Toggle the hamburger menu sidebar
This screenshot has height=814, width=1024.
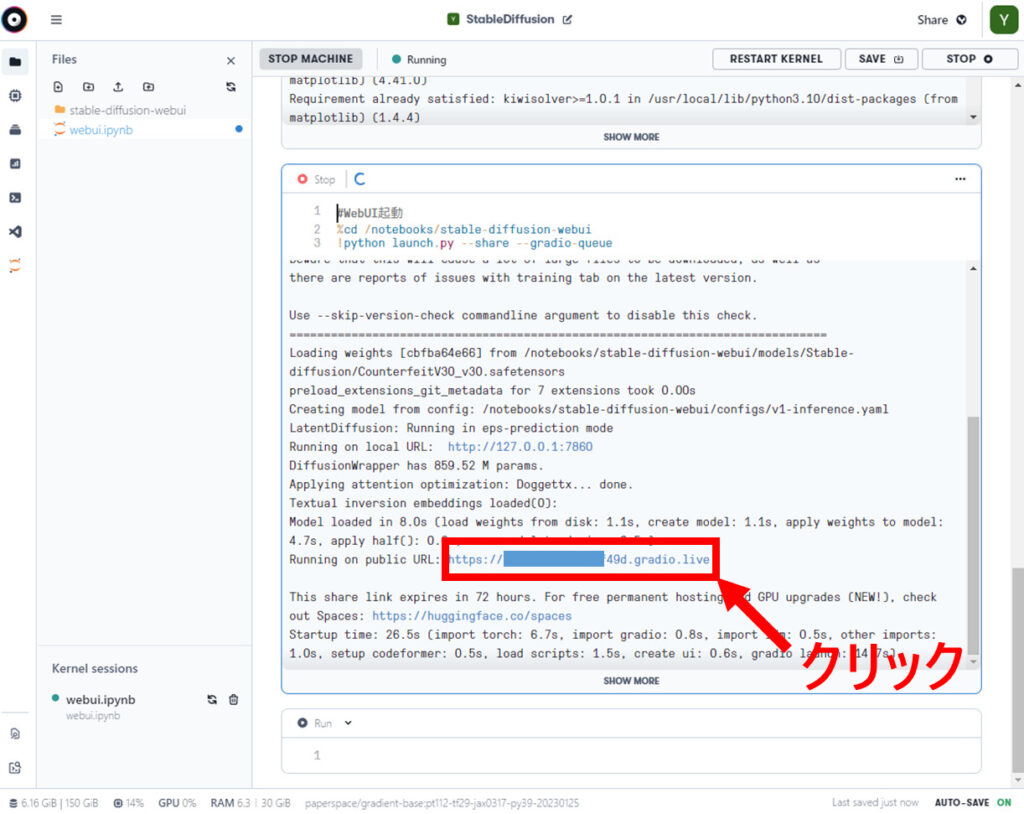[x=56, y=19]
